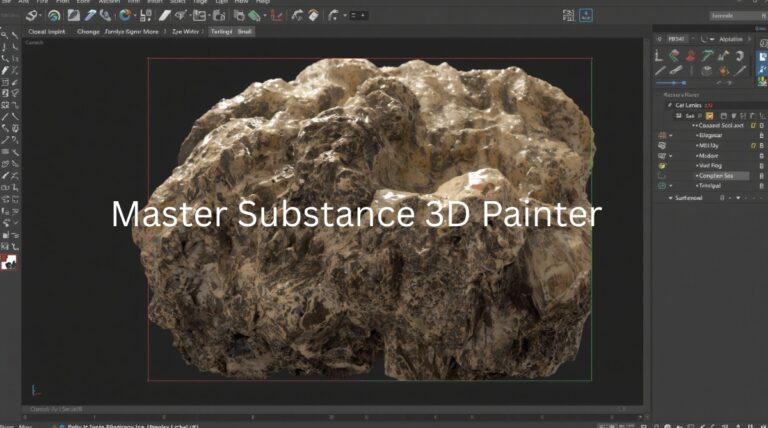This screenshot has height=428, width=768.
Task: Click the stacked layers icon beside MIl Lly layer
Action: pos(662,145)
